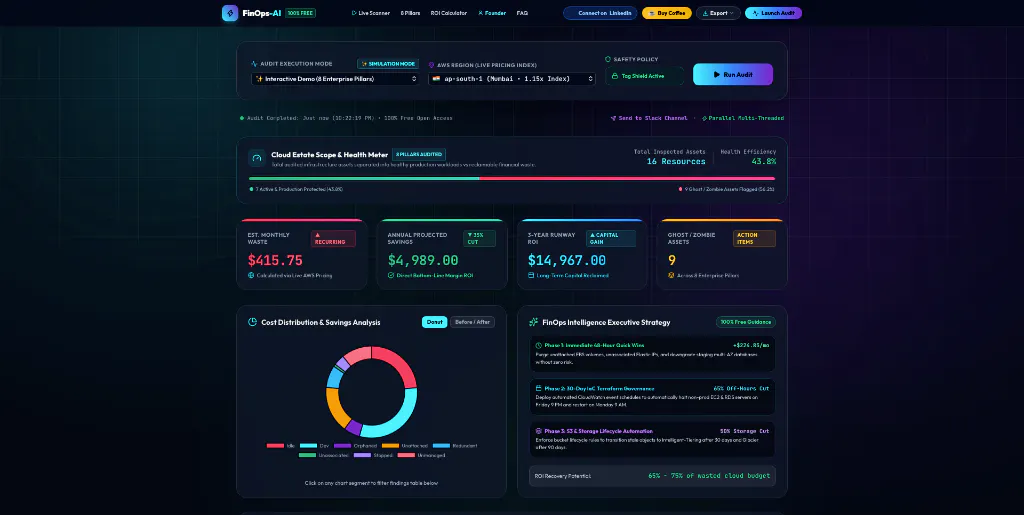
Task: Click the Cost Distribution pie chart icon
Action: pos(252,322)
